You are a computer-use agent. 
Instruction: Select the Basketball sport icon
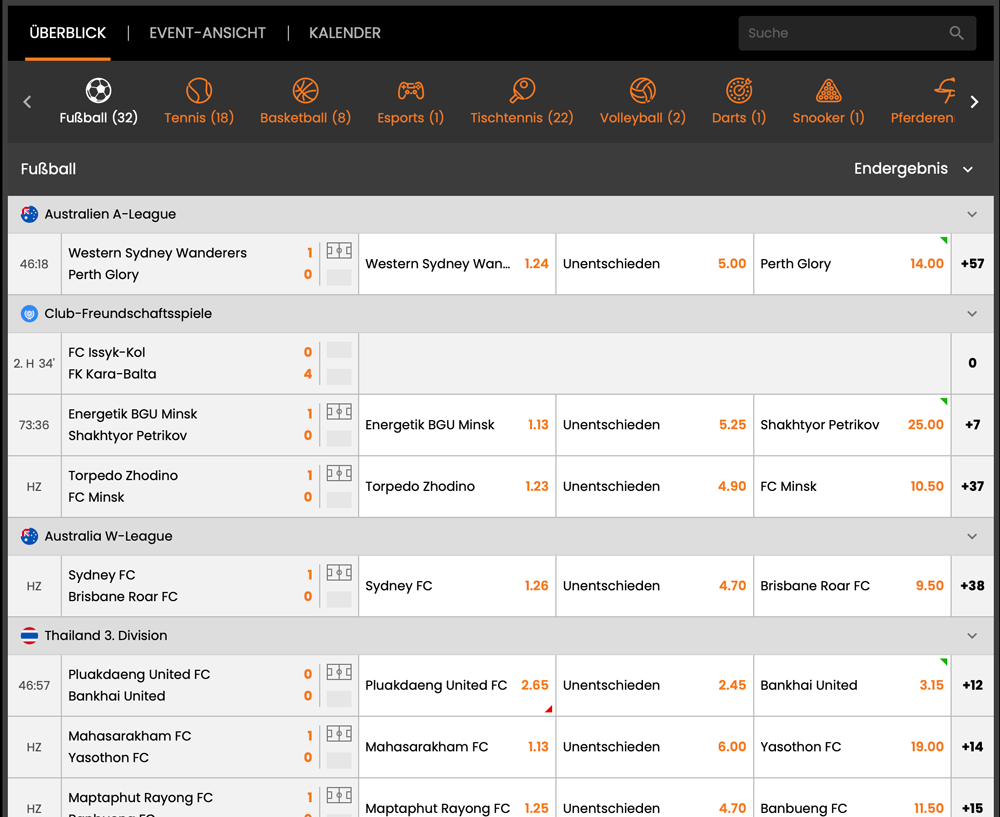[x=305, y=91]
